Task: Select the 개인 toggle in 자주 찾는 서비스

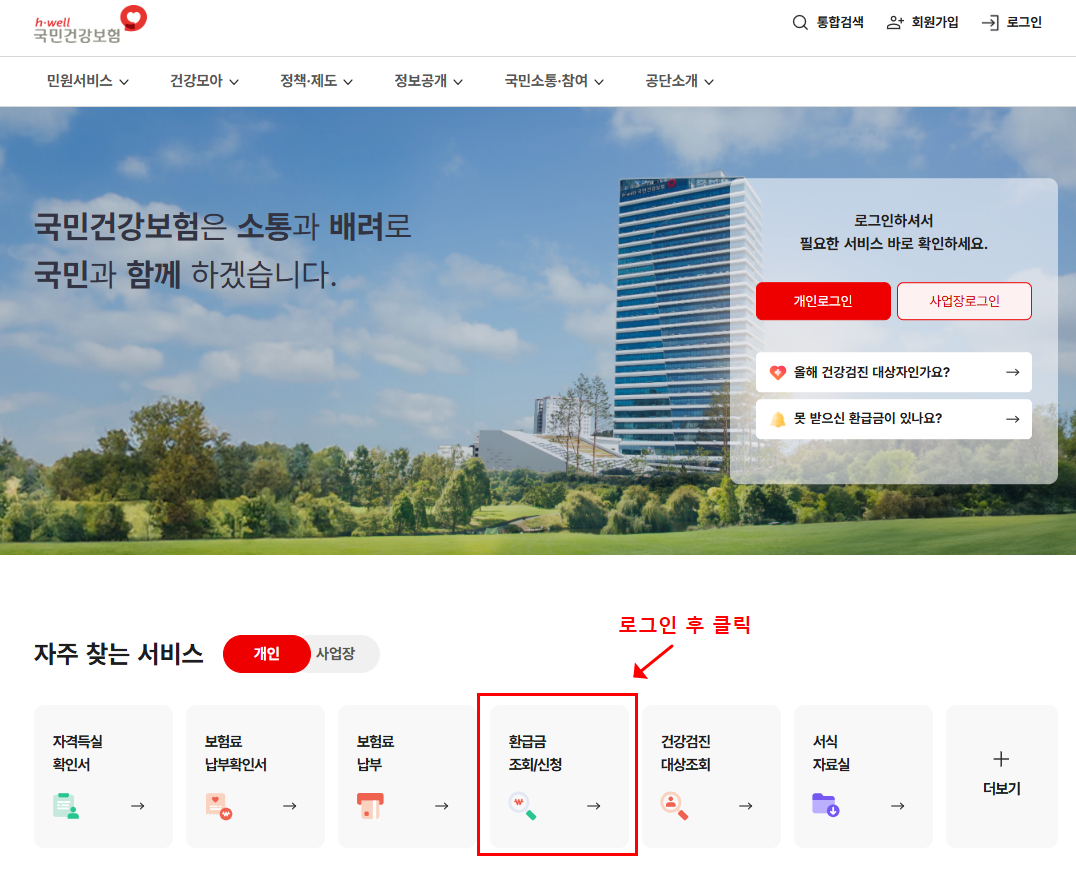Action: (x=267, y=654)
